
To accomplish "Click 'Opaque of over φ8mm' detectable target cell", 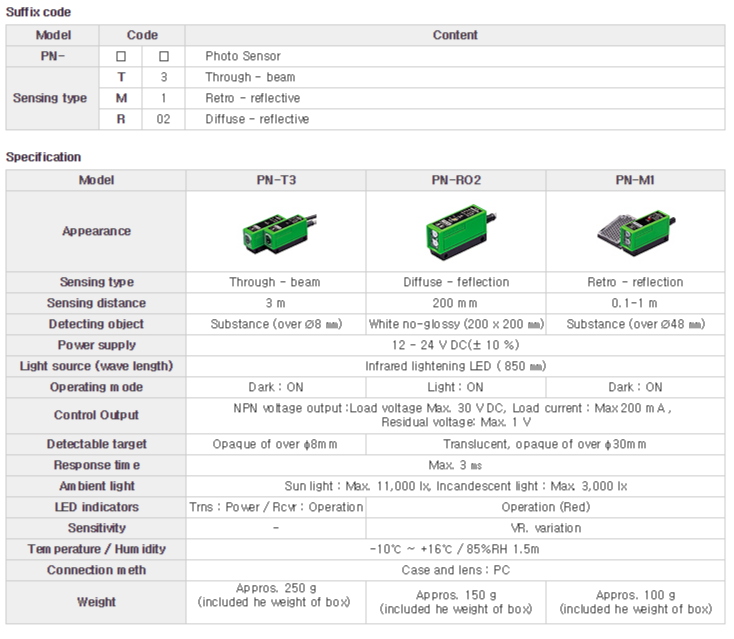I will (x=275, y=444).
